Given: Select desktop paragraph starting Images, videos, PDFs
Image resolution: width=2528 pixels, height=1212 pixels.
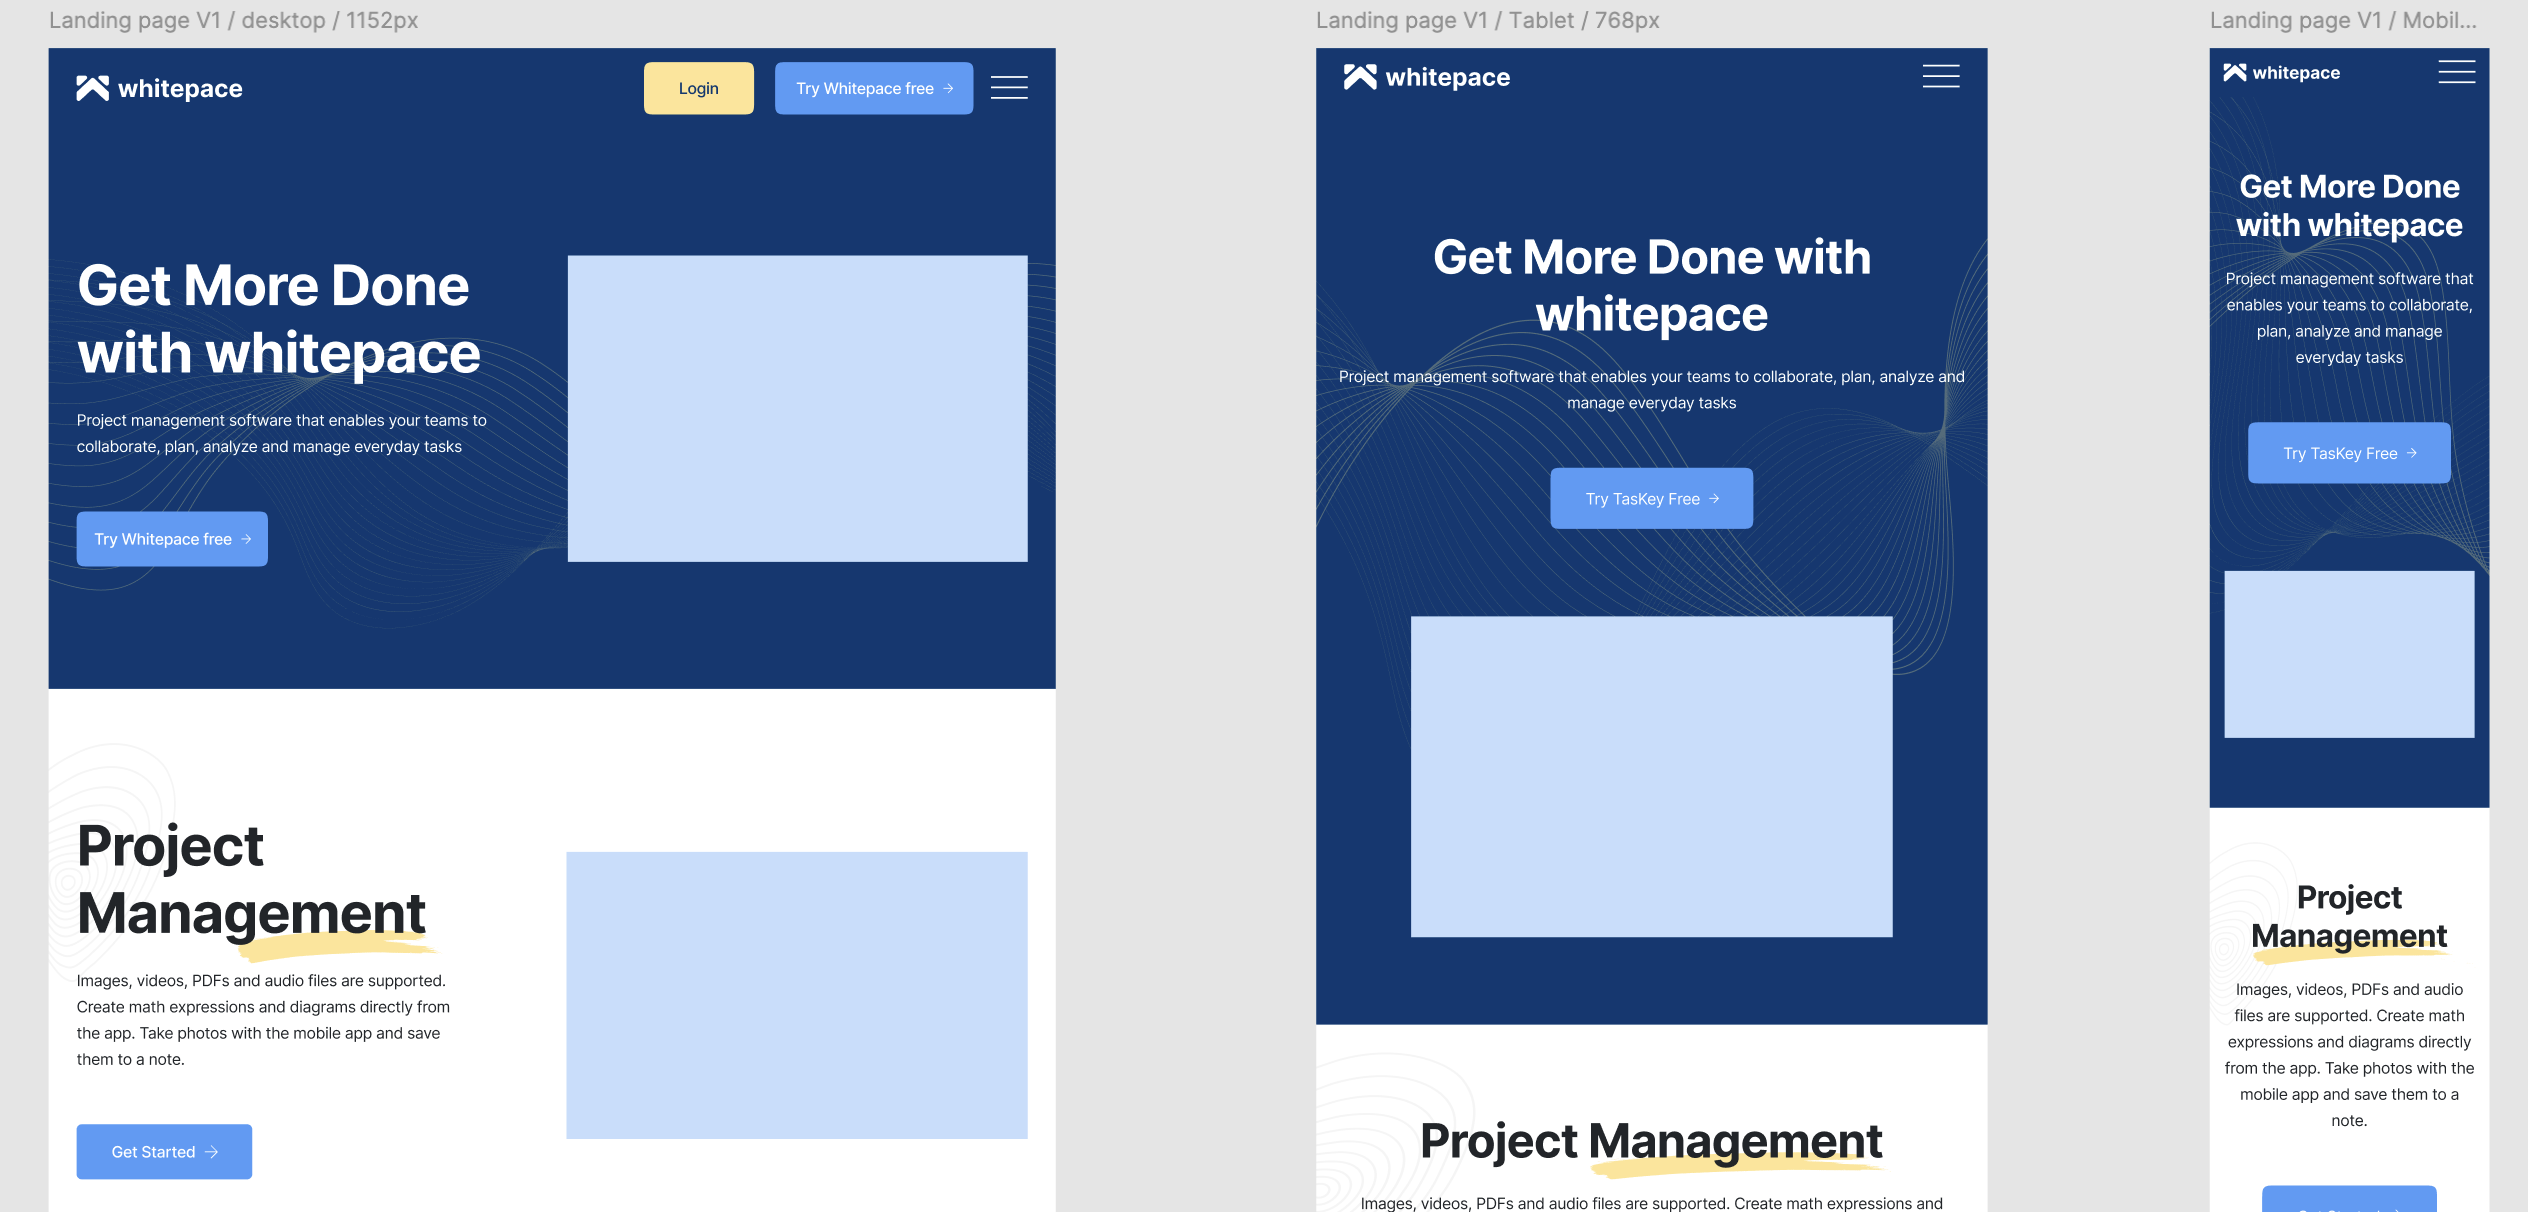Looking at the screenshot, I should (263, 1020).
